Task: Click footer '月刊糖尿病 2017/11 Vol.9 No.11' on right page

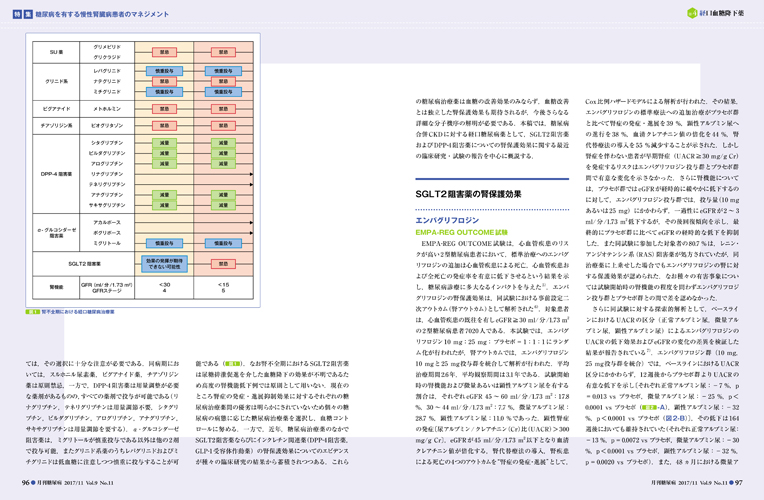Action: (x=689, y=483)
